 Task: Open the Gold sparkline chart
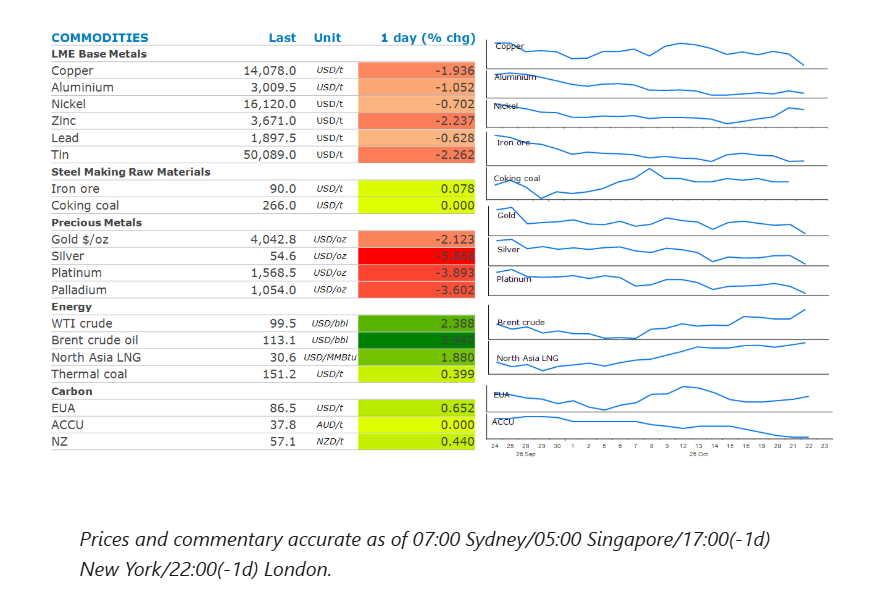pos(657,221)
